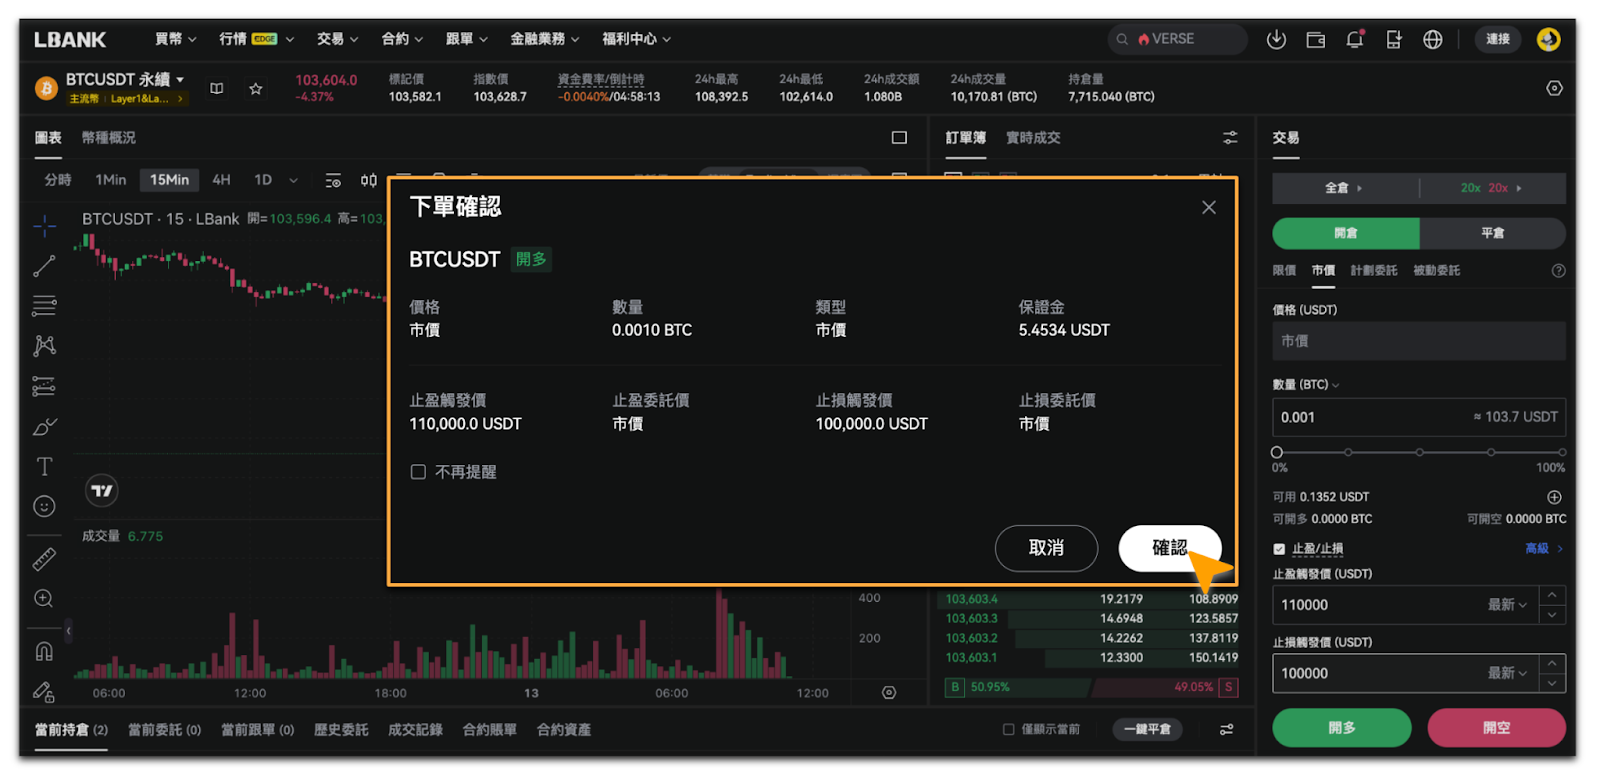Select the text tool in chart toolbar
Viewport: 1600px width, 777px height.
click(x=44, y=467)
